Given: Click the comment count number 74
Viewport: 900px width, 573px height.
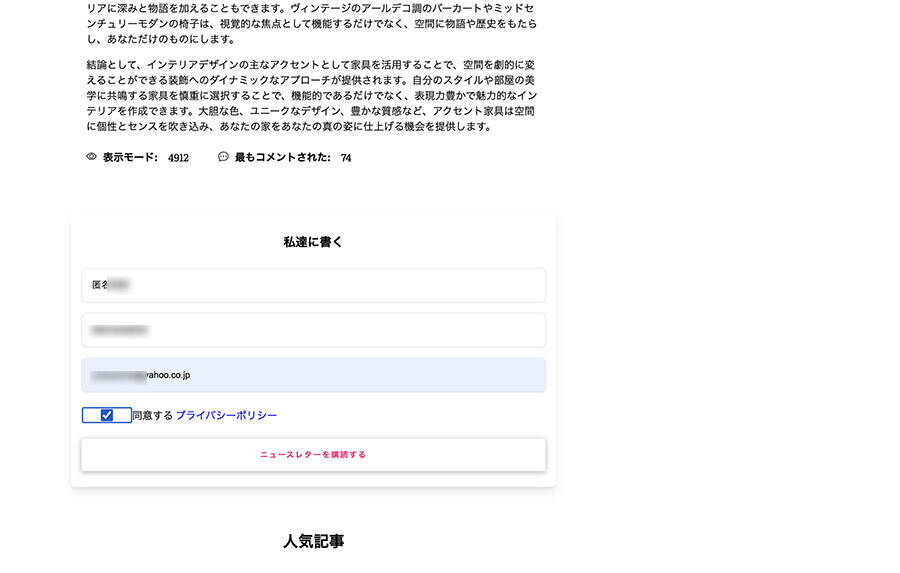Looking at the screenshot, I should [346, 158].
